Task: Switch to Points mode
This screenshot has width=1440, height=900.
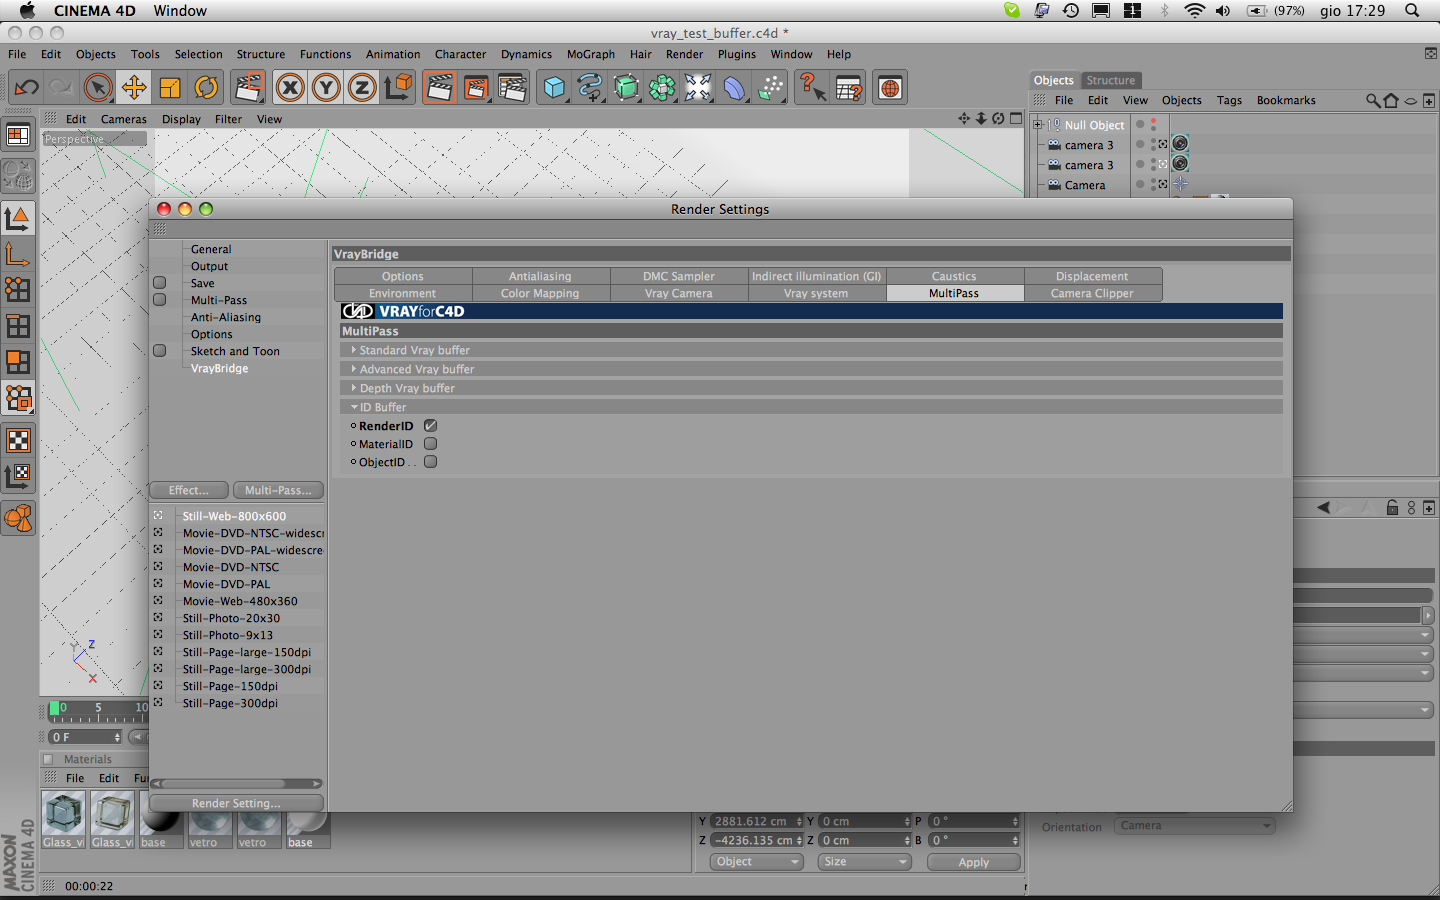Action: [x=18, y=290]
